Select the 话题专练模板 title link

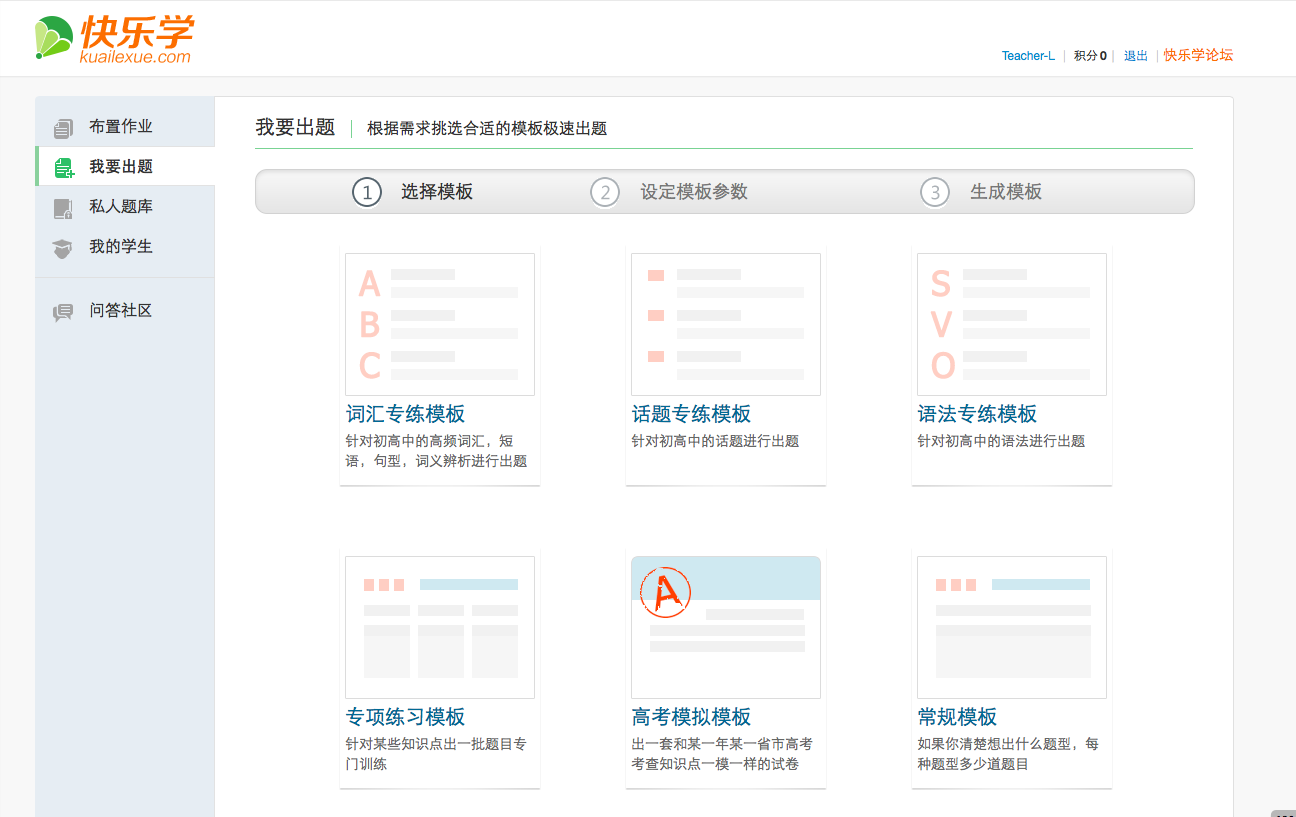691,414
